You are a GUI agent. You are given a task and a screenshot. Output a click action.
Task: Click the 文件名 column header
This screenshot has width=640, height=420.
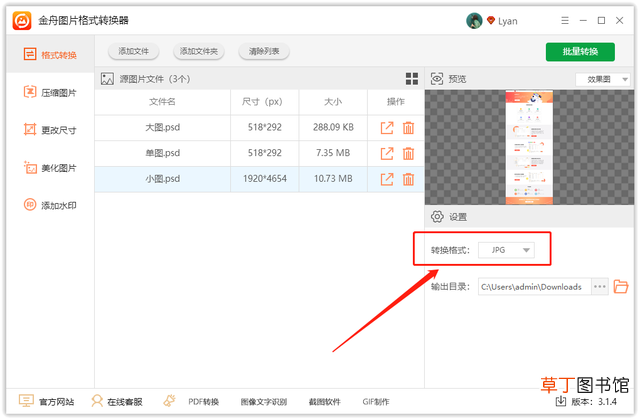[162, 102]
